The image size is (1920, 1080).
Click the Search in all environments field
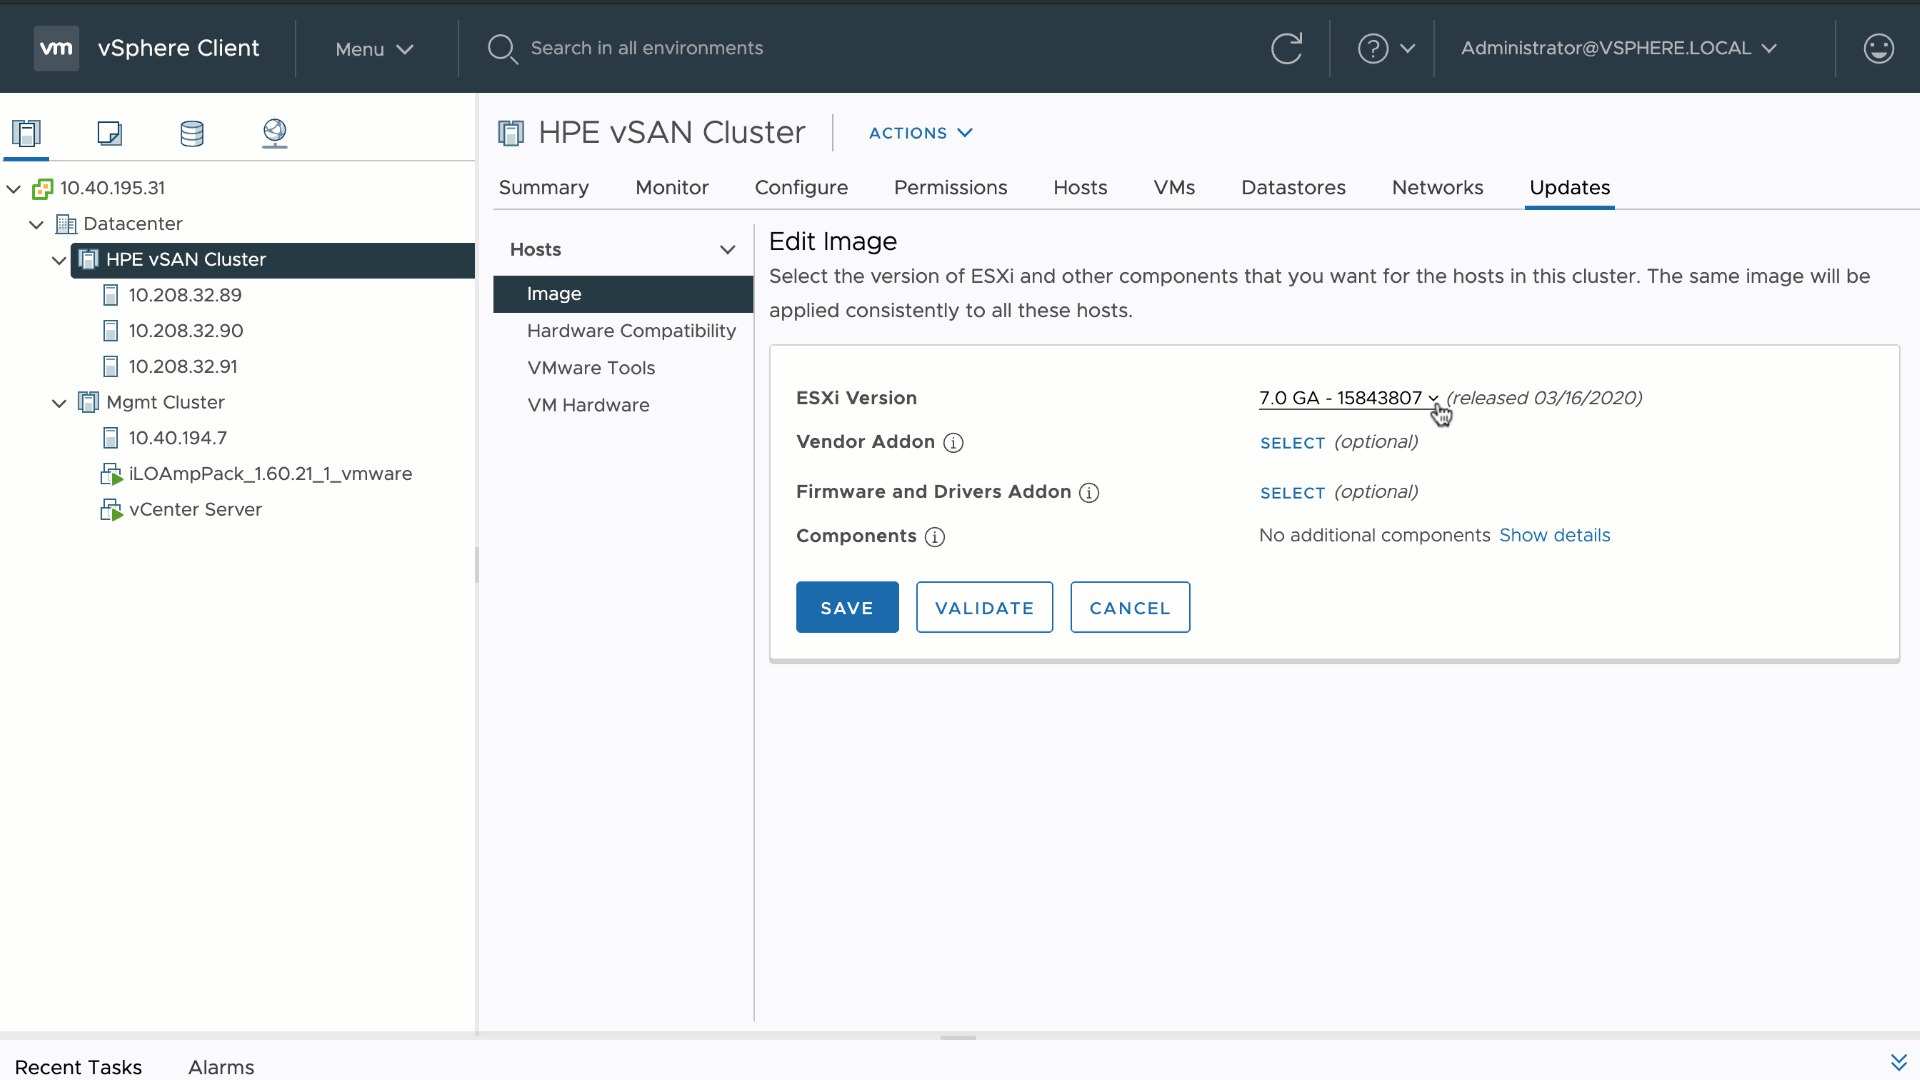pos(646,48)
